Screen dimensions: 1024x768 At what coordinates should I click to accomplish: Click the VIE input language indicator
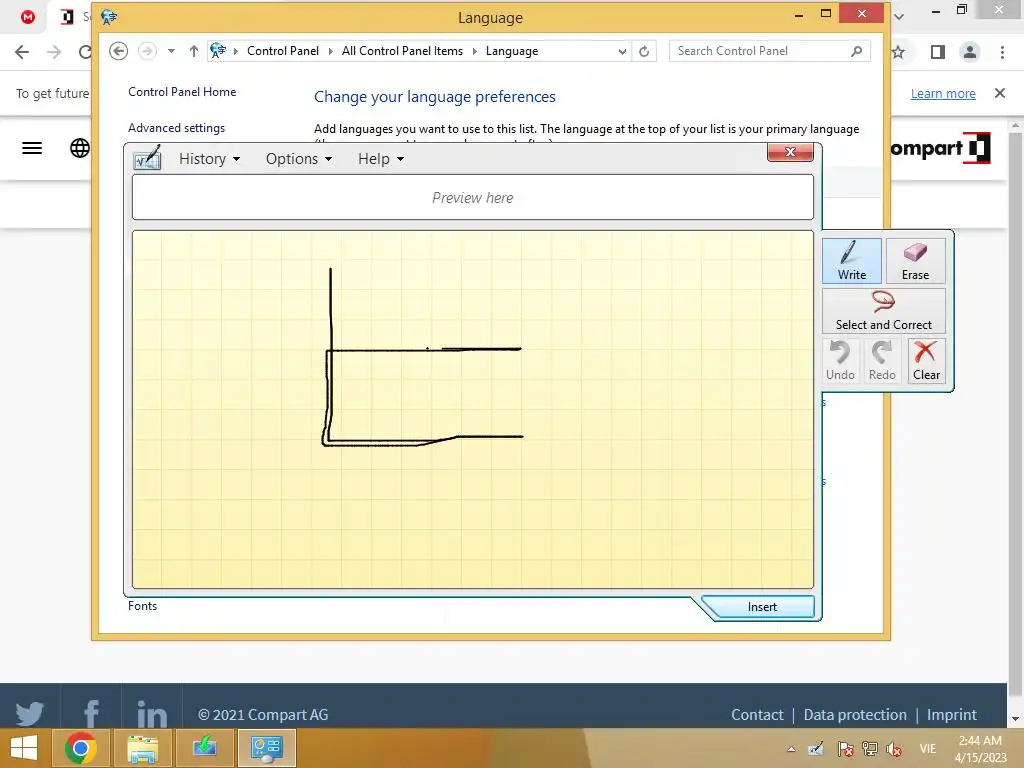click(927, 748)
